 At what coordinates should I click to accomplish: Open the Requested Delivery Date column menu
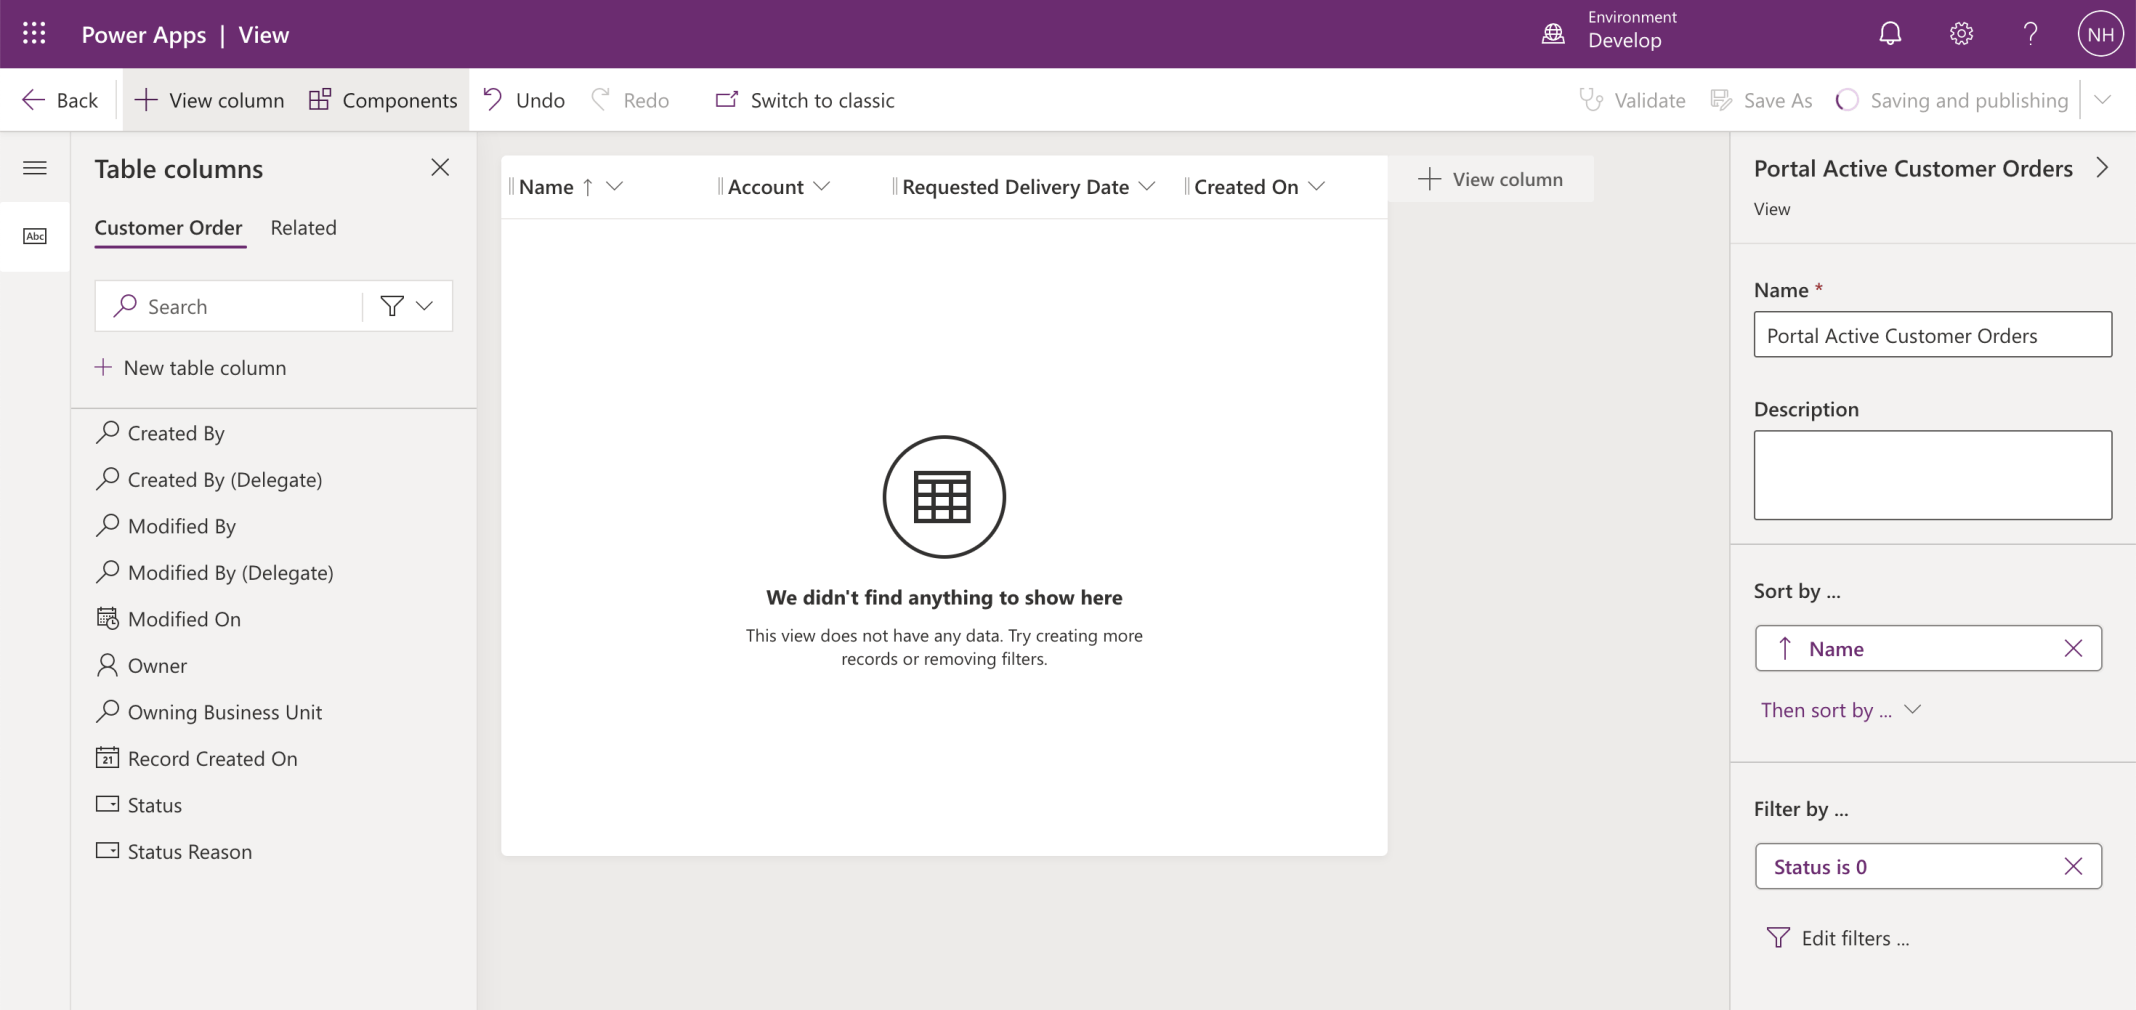point(1147,187)
